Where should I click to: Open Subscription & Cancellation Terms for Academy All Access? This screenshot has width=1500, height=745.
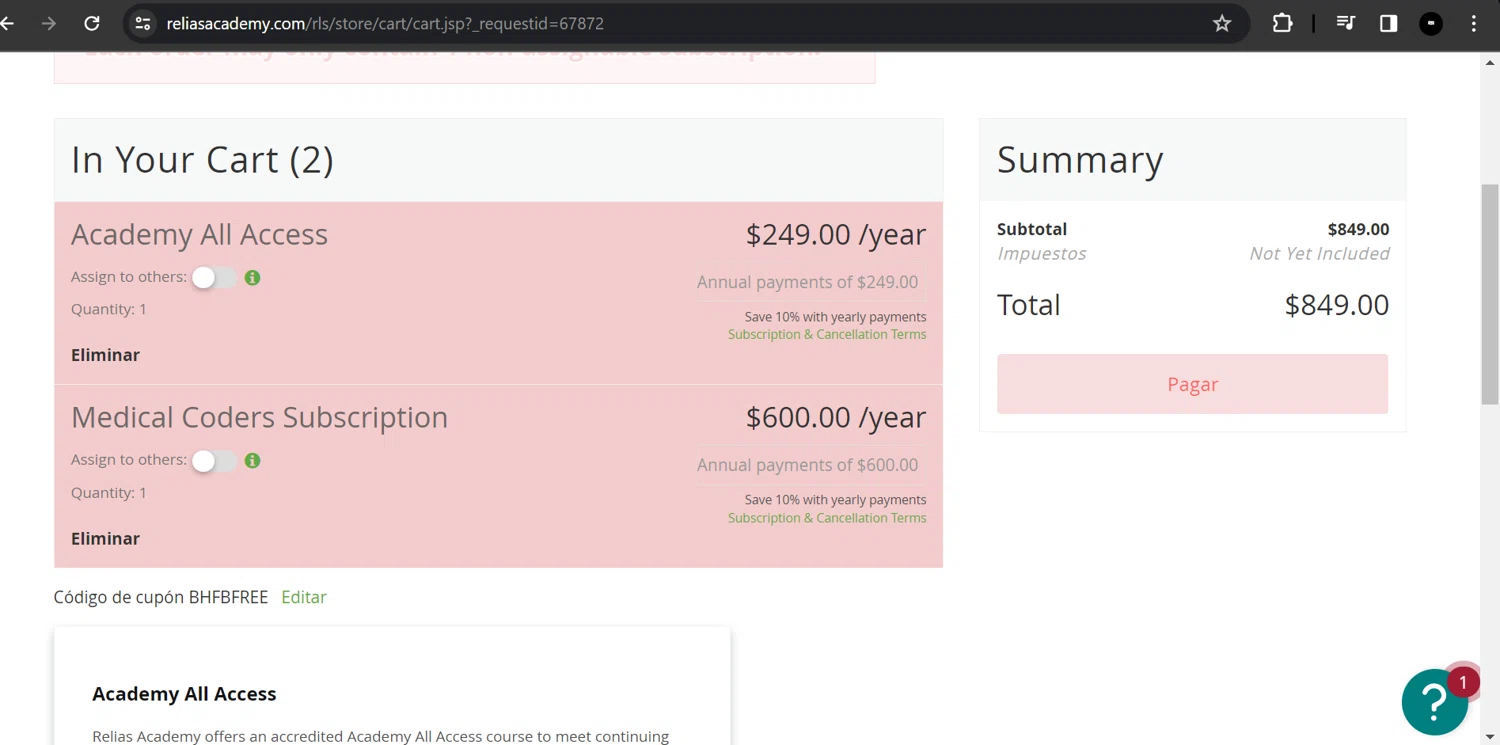pos(827,334)
